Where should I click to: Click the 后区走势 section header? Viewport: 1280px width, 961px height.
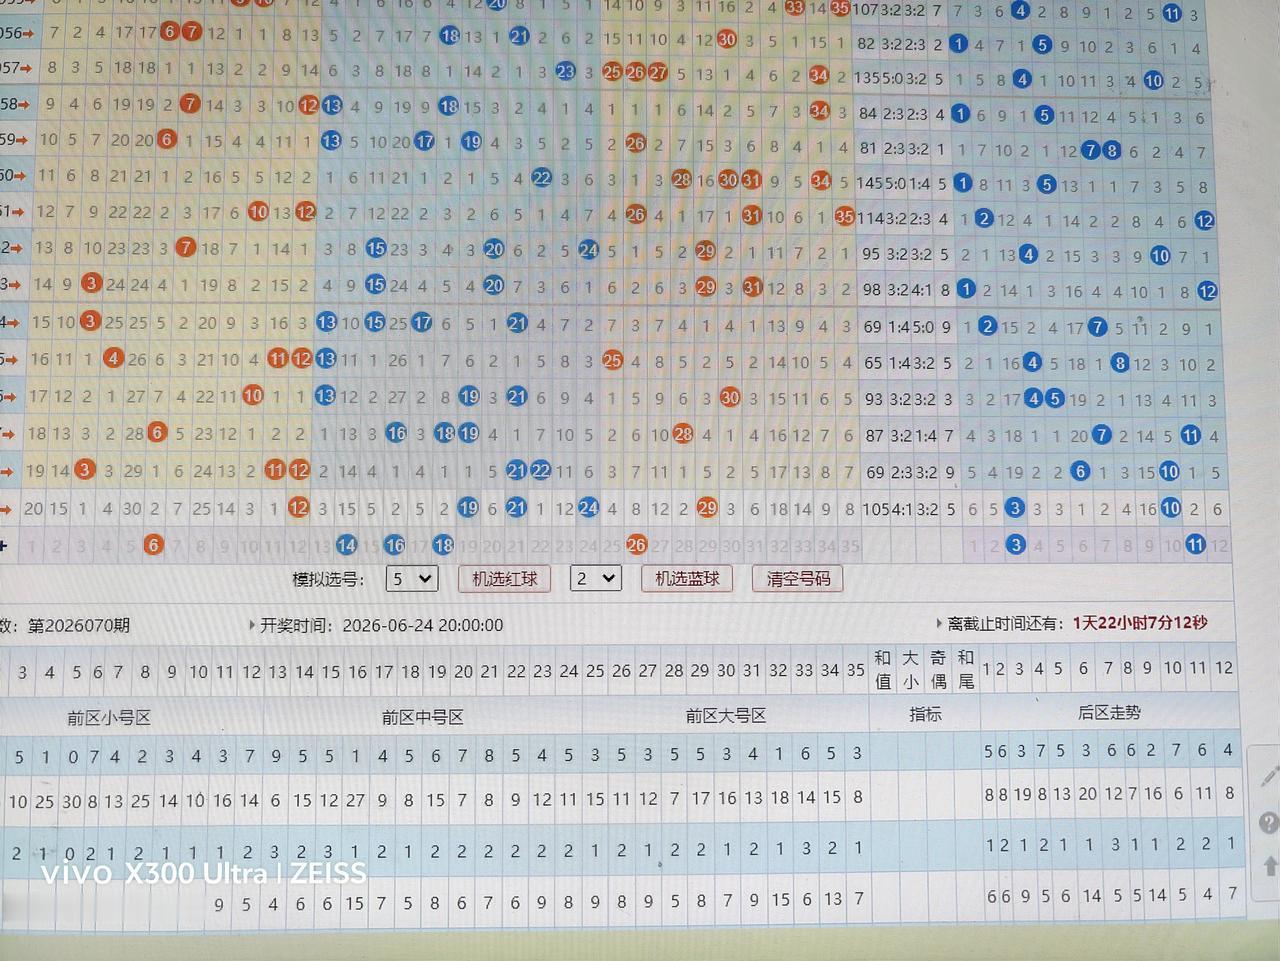(1109, 712)
